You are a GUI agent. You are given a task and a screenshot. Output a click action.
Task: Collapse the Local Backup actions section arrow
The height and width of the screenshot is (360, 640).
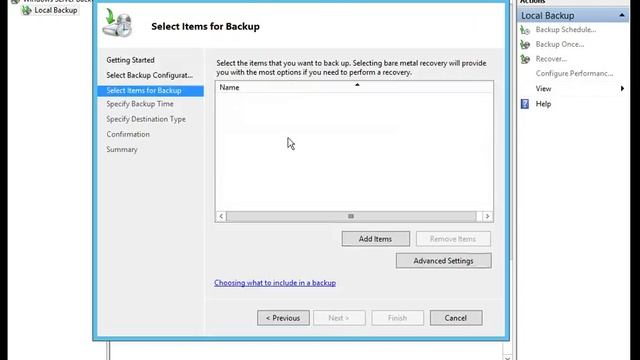pyautogui.click(x=622, y=16)
